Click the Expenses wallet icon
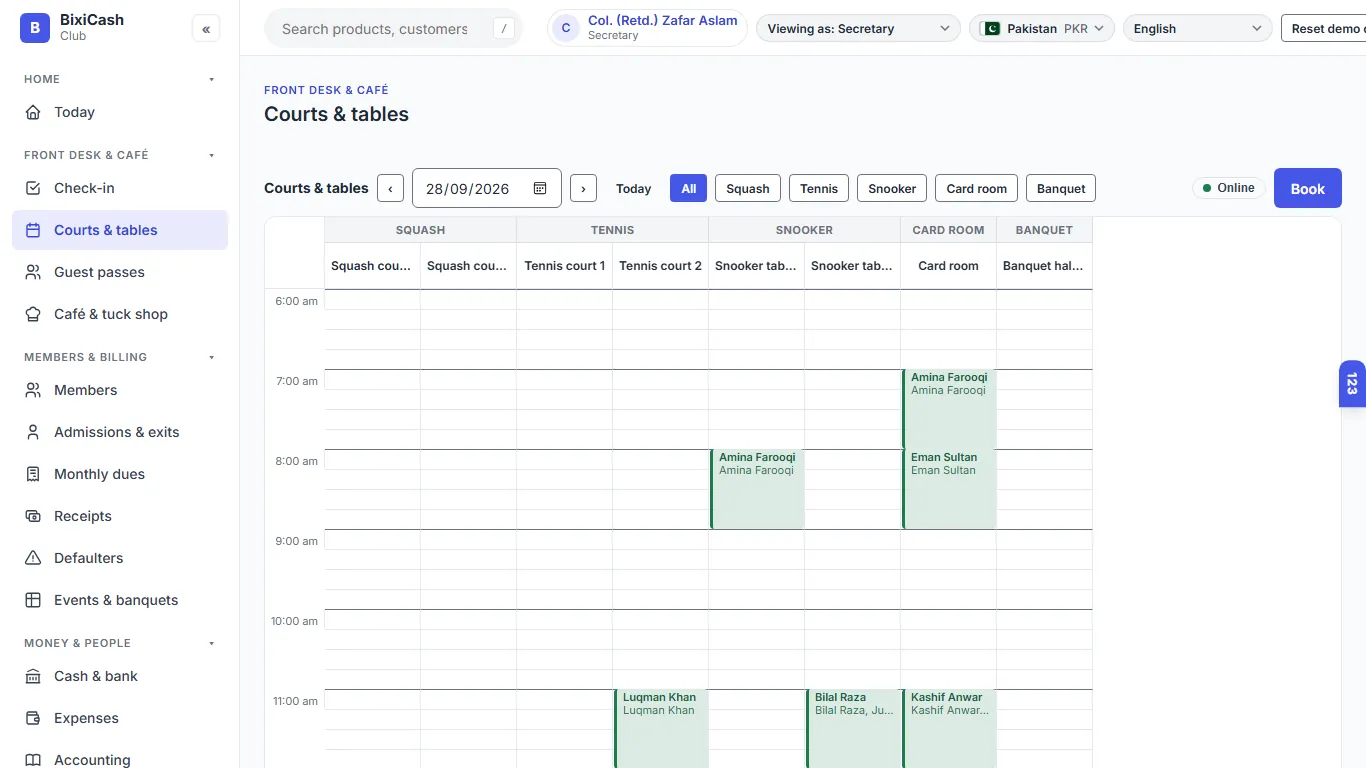The height and width of the screenshot is (768, 1366). coord(33,718)
